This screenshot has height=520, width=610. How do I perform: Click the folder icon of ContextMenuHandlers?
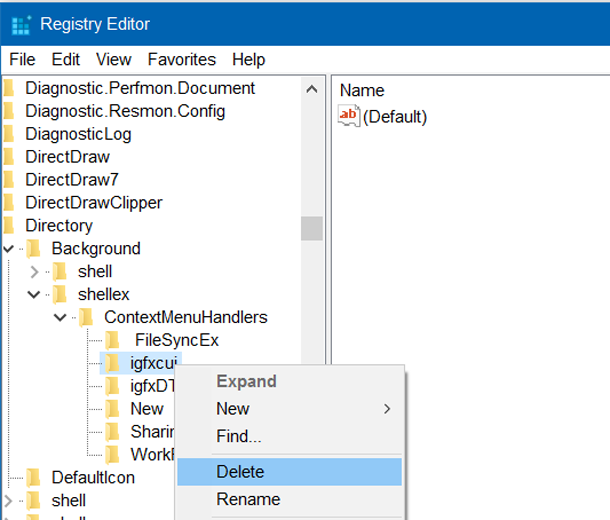[x=86, y=318]
